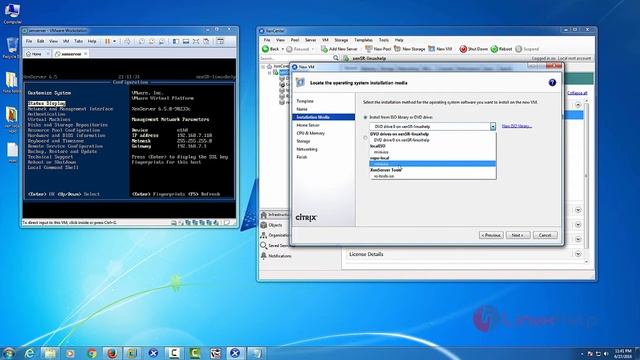The height and width of the screenshot is (360, 640).
Task: Expand the License Details section
Action: click(578, 254)
